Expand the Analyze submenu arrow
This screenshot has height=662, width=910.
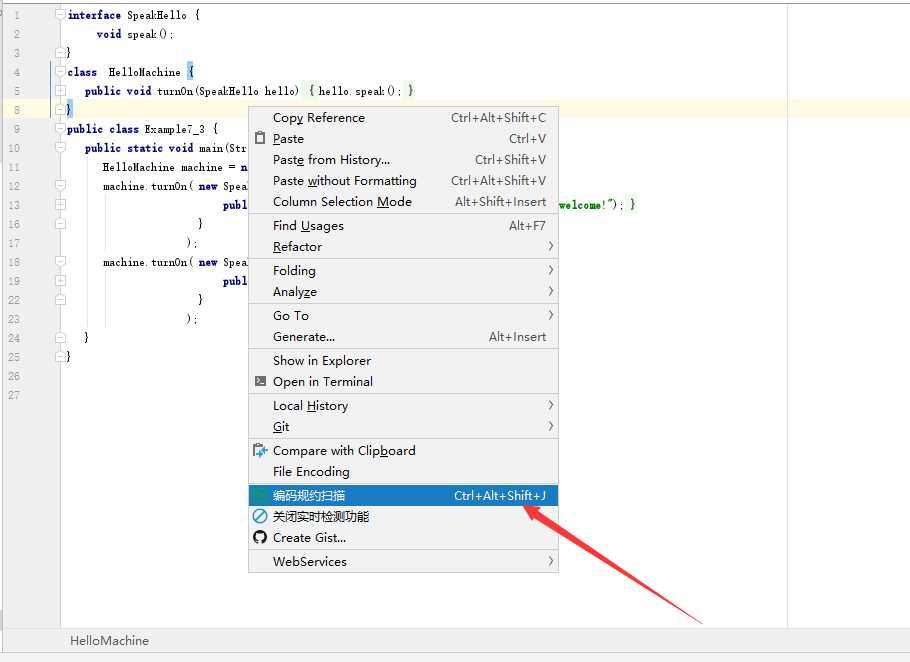pyautogui.click(x=550, y=291)
